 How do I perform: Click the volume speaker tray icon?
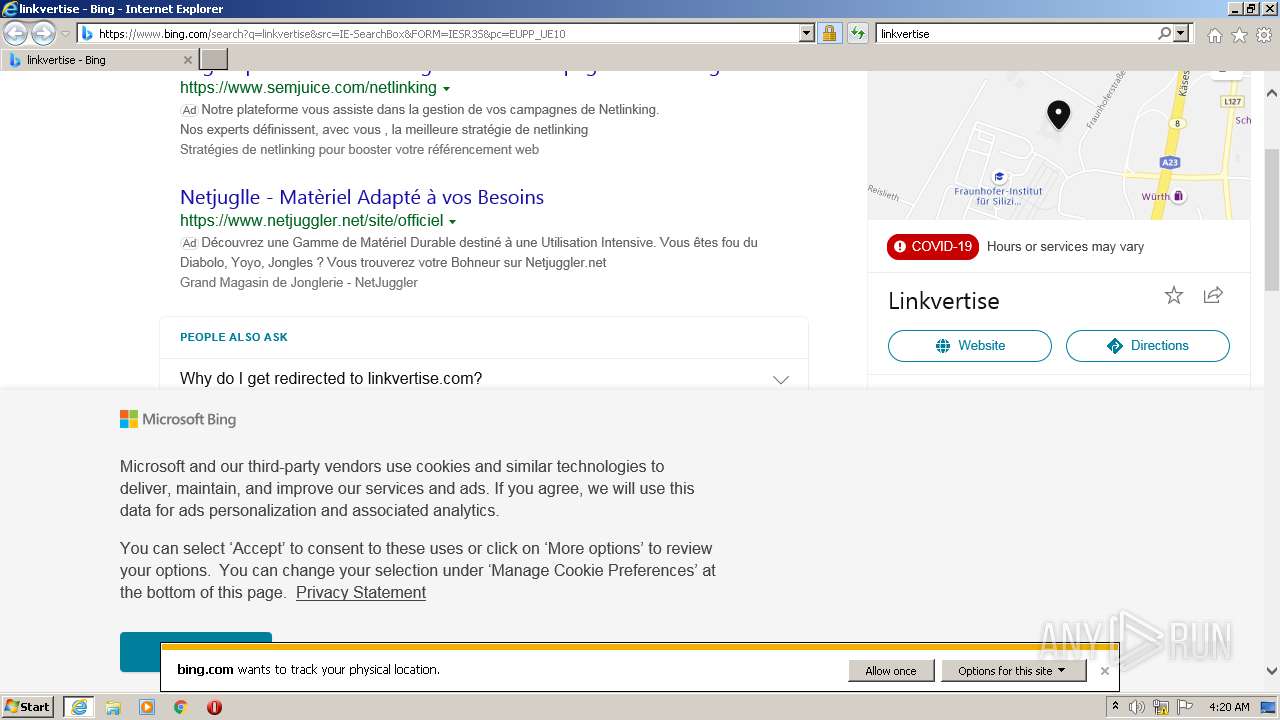pos(1138,707)
